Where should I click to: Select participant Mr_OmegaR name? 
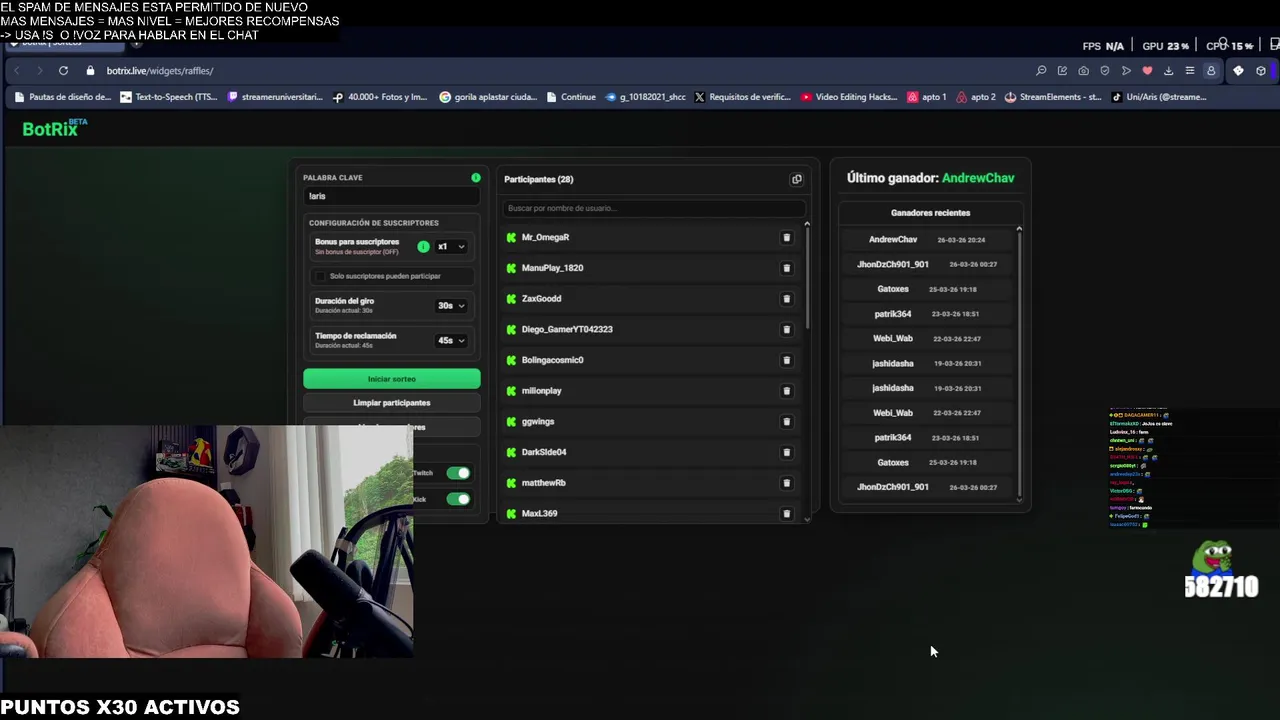click(x=545, y=238)
